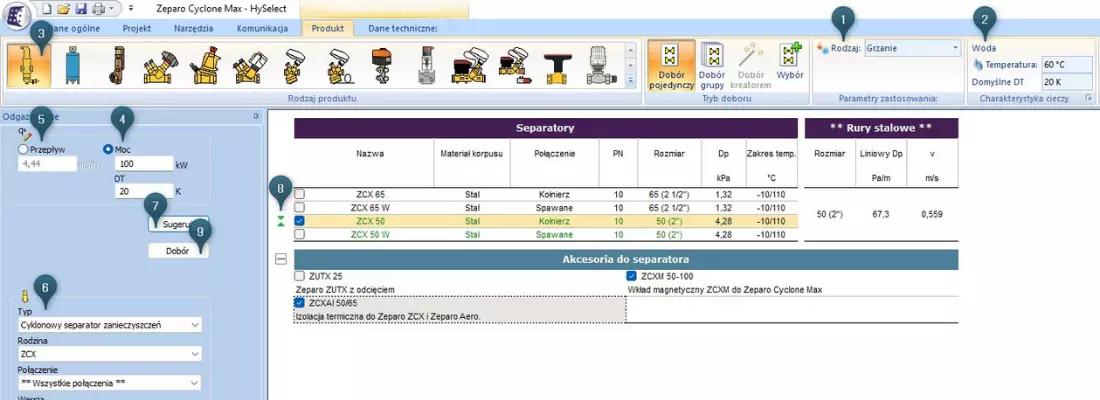Select the combined red-cap and white actuator valve icon
The height and width of the screenshot is (400, 1100).
470,65
